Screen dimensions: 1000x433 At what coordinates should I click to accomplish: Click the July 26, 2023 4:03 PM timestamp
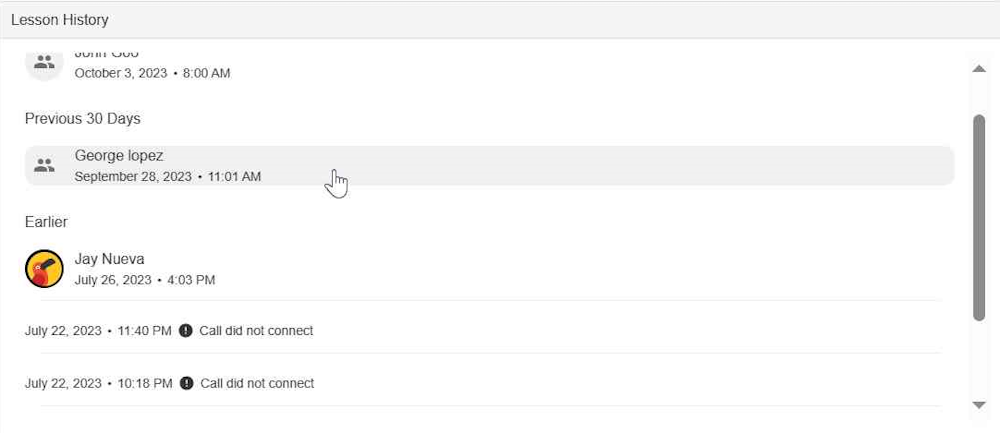(x=144, y=280)
